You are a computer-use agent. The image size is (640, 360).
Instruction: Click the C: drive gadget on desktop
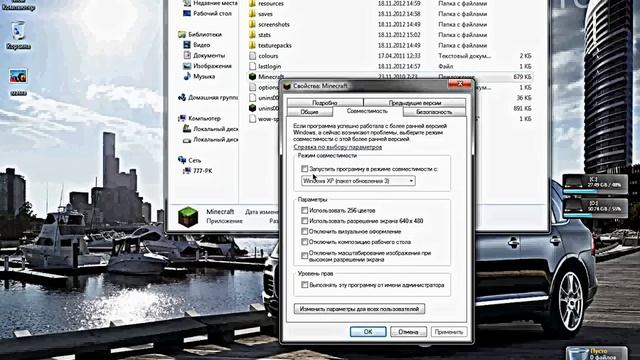tap(595, 184)
